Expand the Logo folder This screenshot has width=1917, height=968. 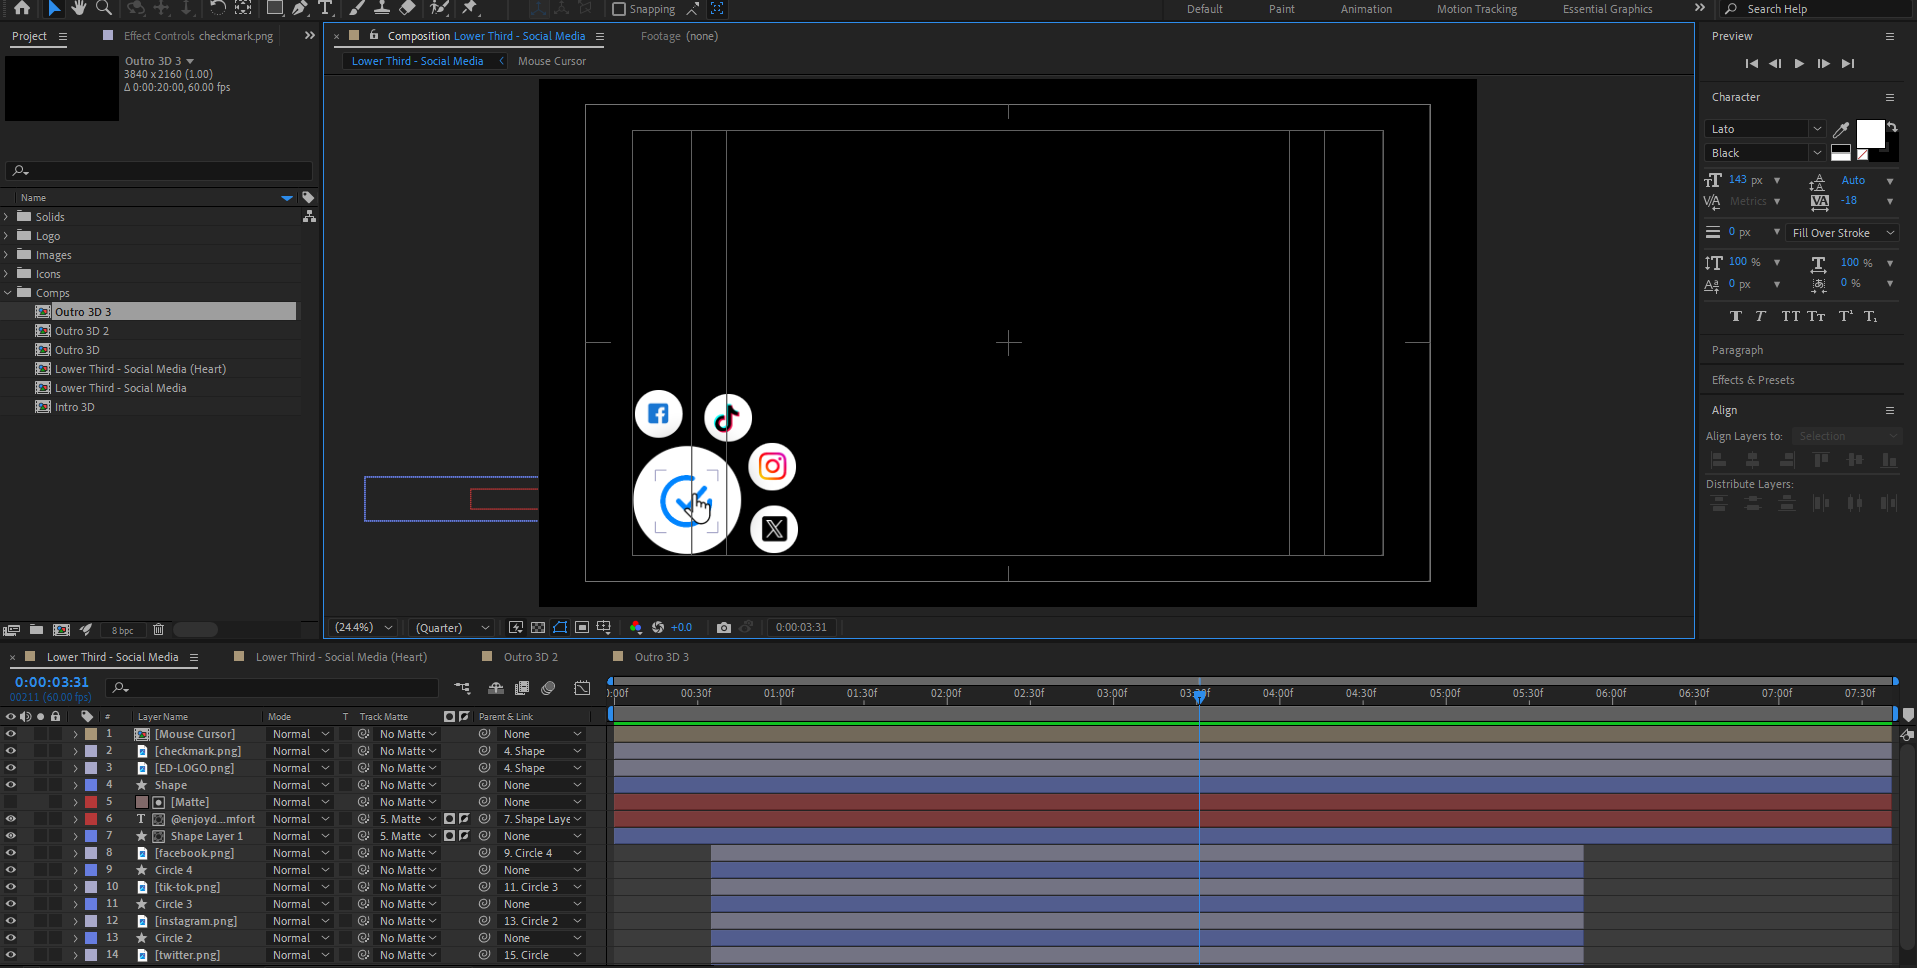7,236
